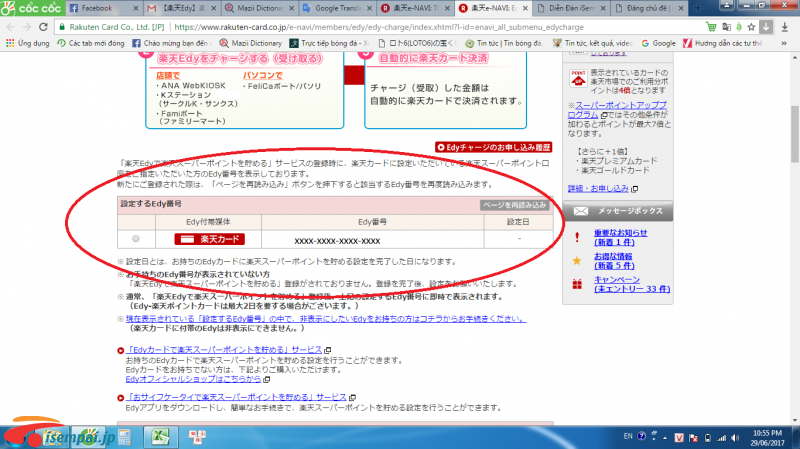
Task: Click the envelope icon in message box
Action: (581, 211)
